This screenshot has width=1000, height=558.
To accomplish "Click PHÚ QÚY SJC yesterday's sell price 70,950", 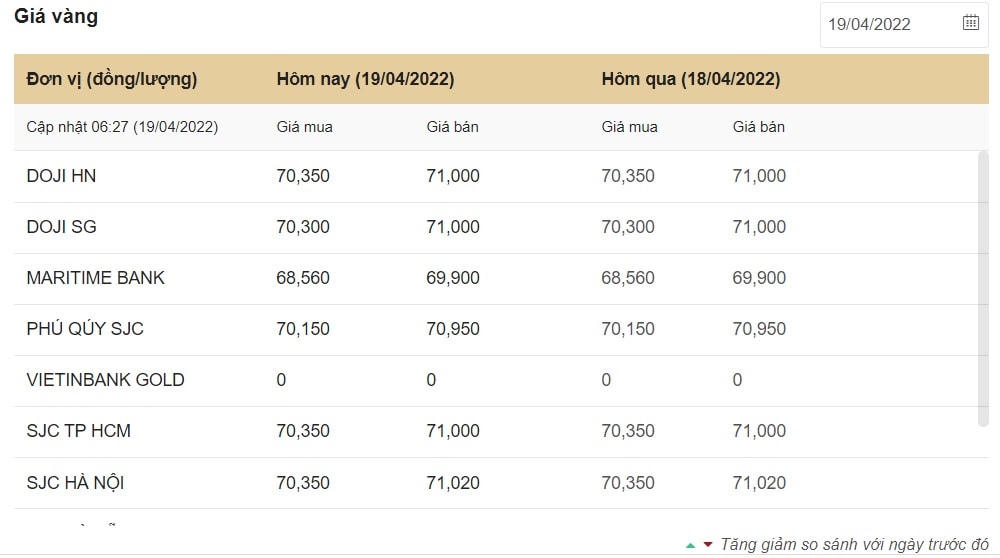I will (759, 329).
